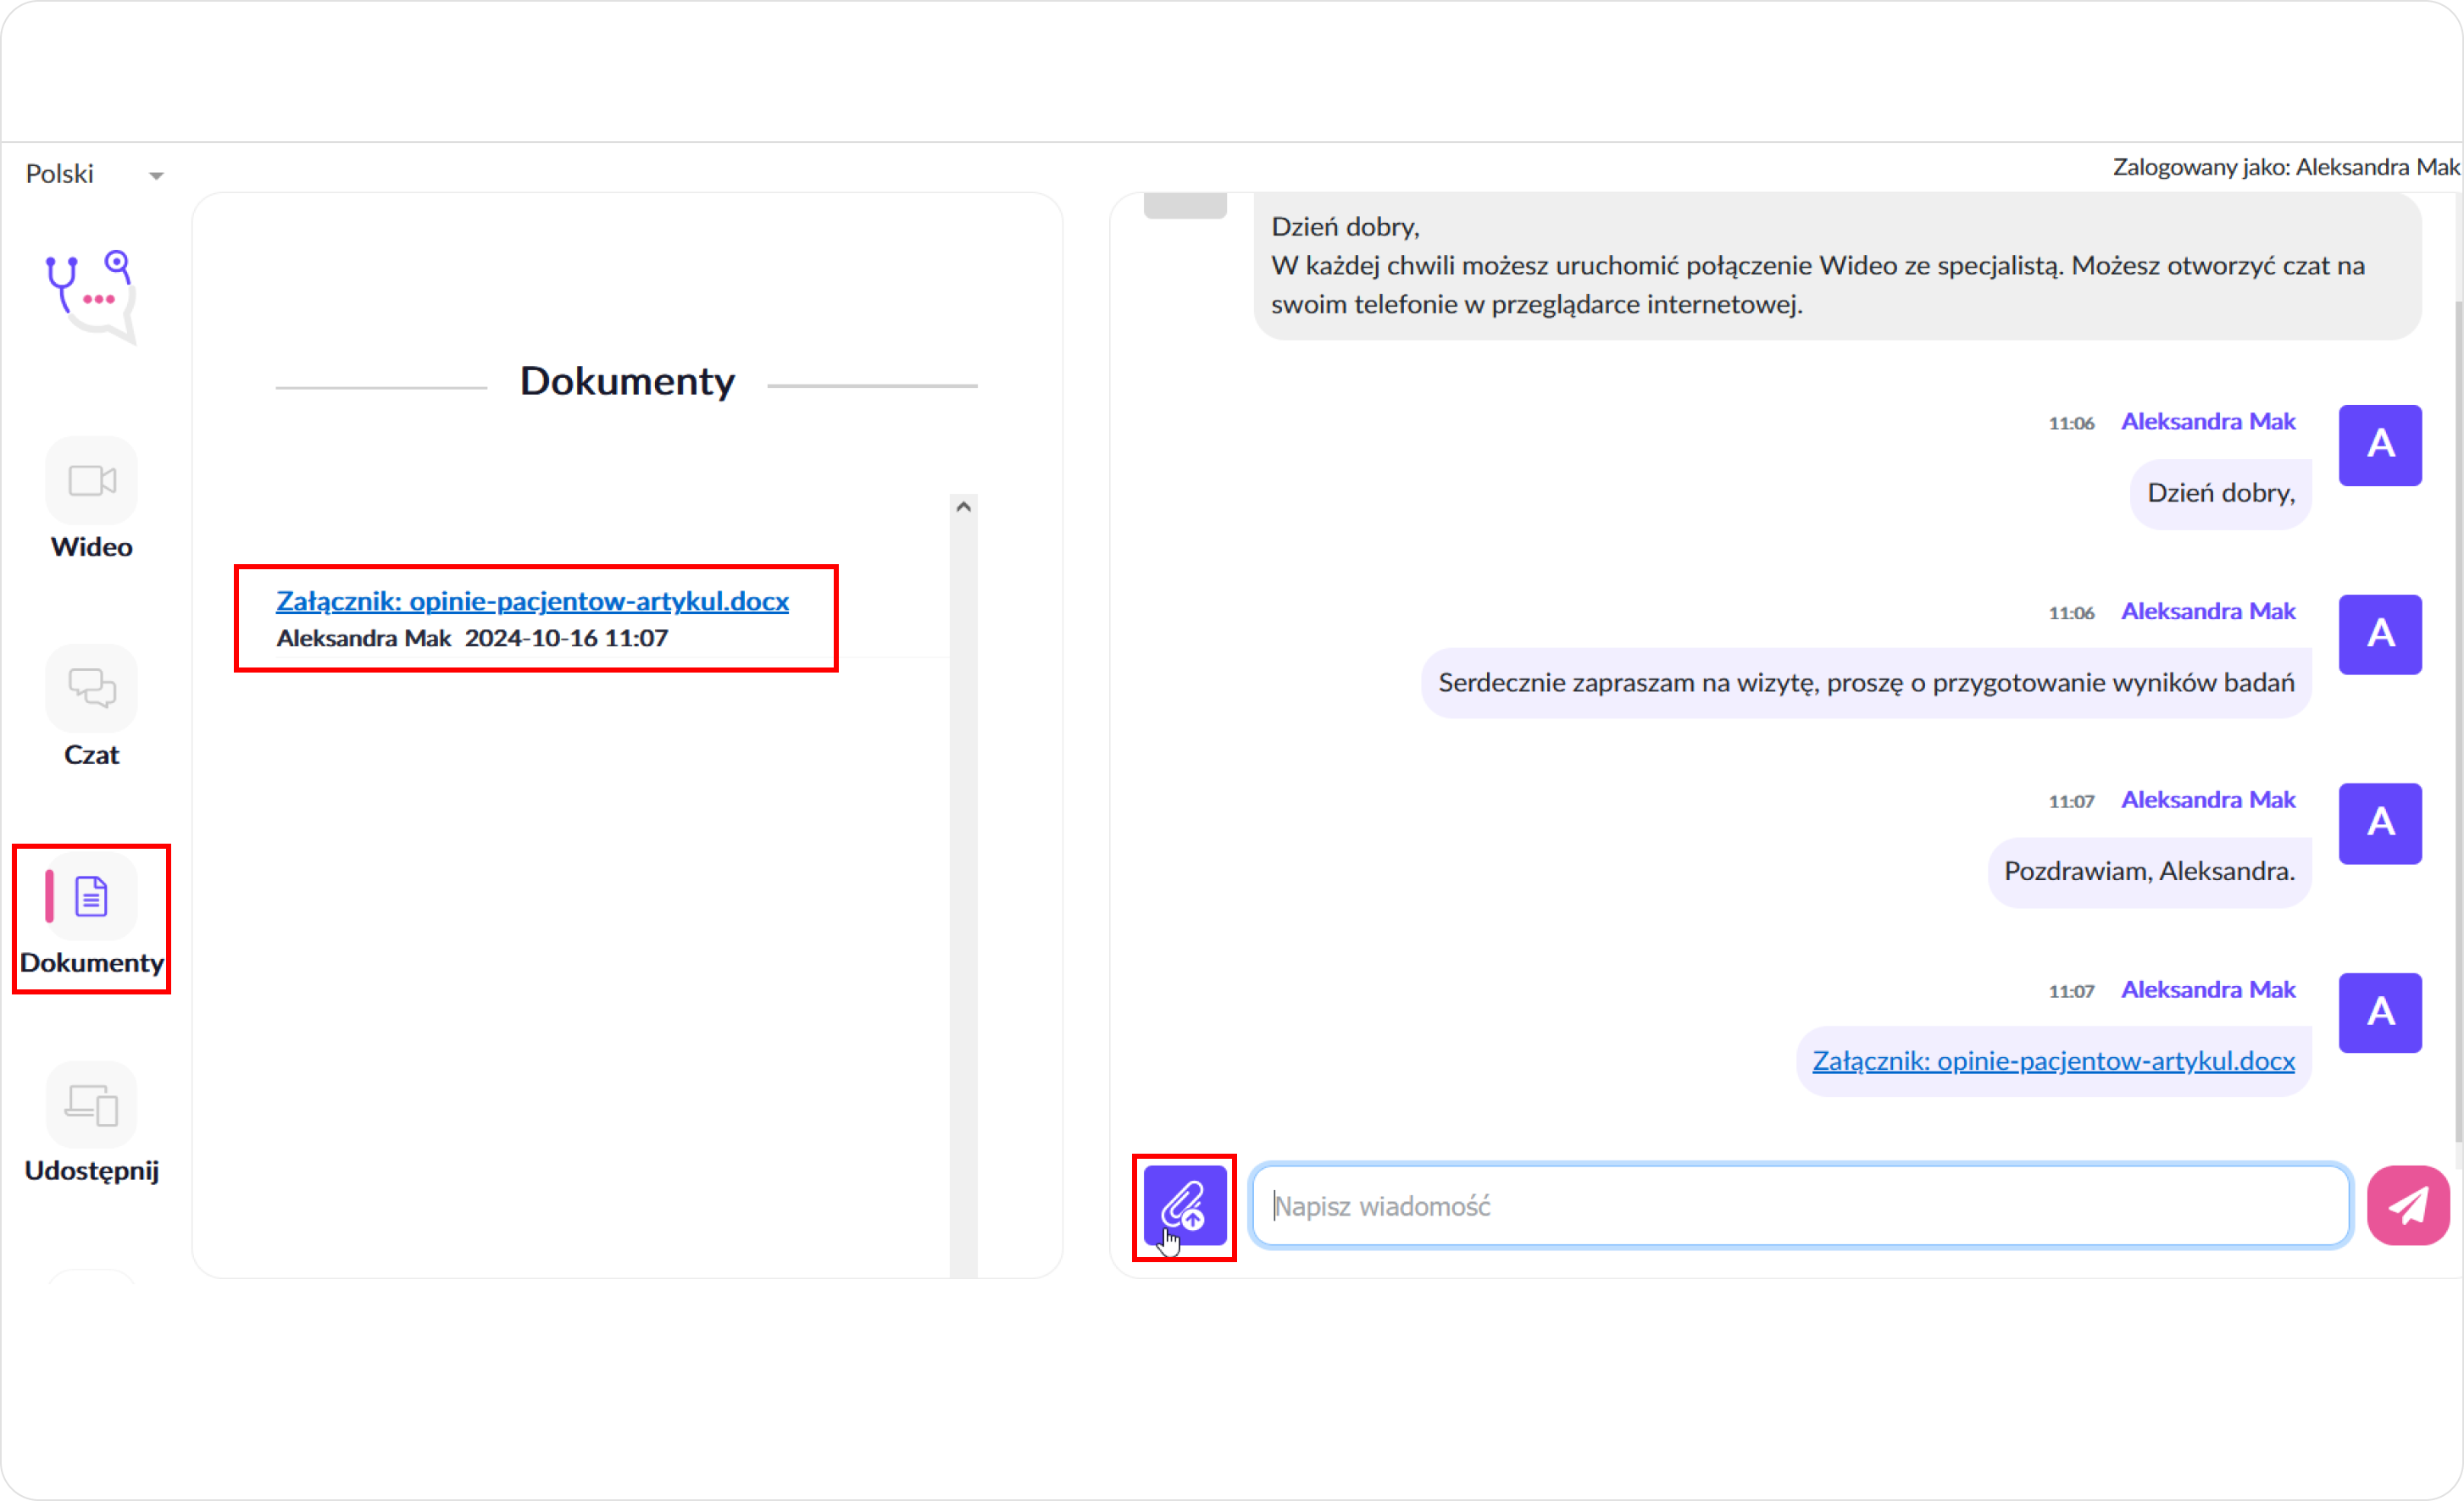The image size is (2464, 1501).
Task: Click sender name Aleksandra Mak above 'Dzień dobry,'
Action: 2208,421
